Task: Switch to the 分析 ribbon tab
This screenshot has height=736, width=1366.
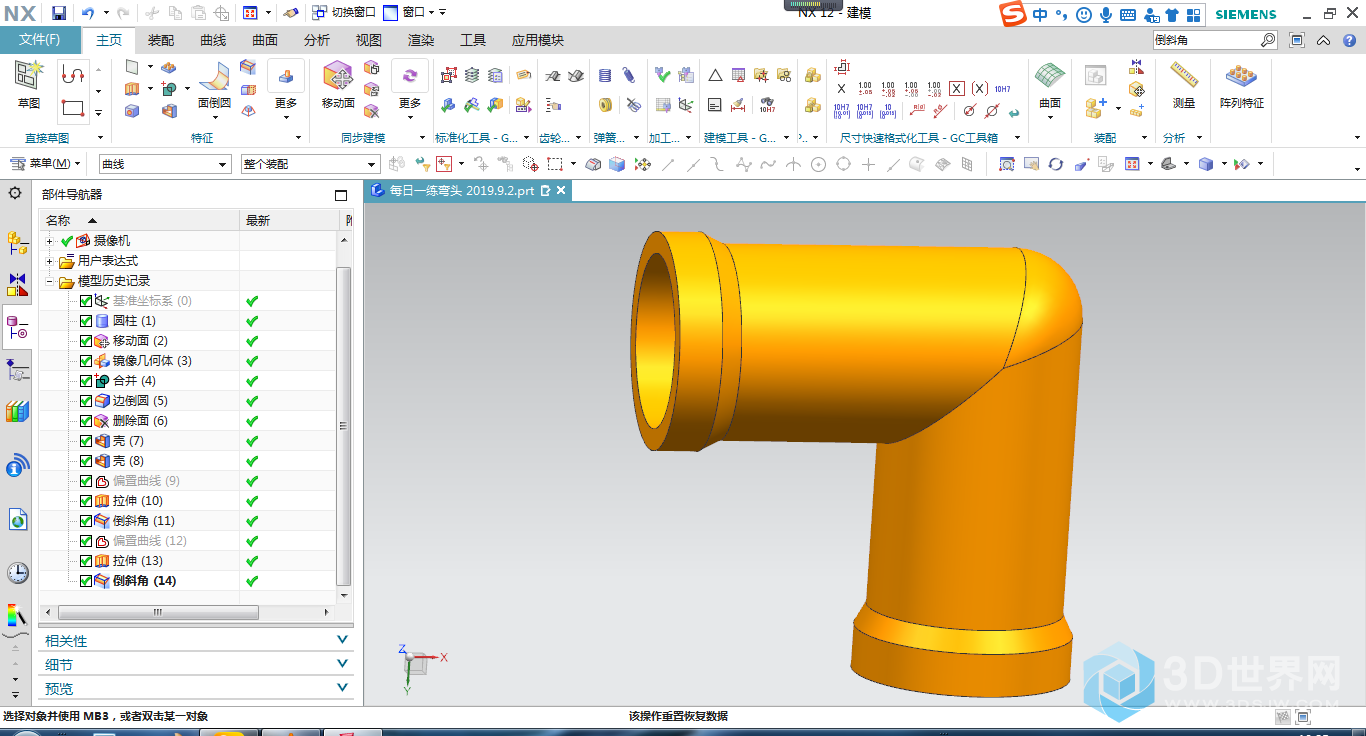Action: [x=317, y=40]
